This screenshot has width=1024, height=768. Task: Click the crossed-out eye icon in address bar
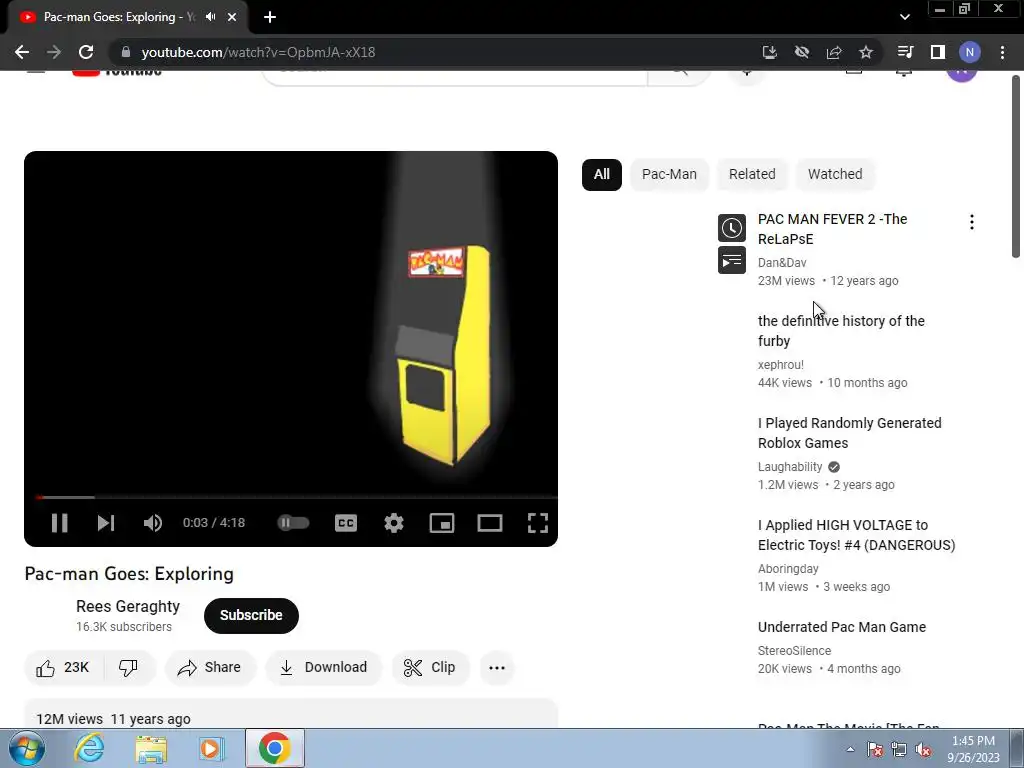pos(802,52)
